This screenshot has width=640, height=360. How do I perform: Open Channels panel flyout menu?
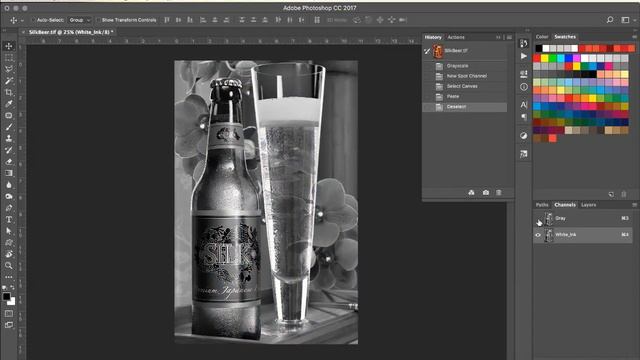[634, 205]
